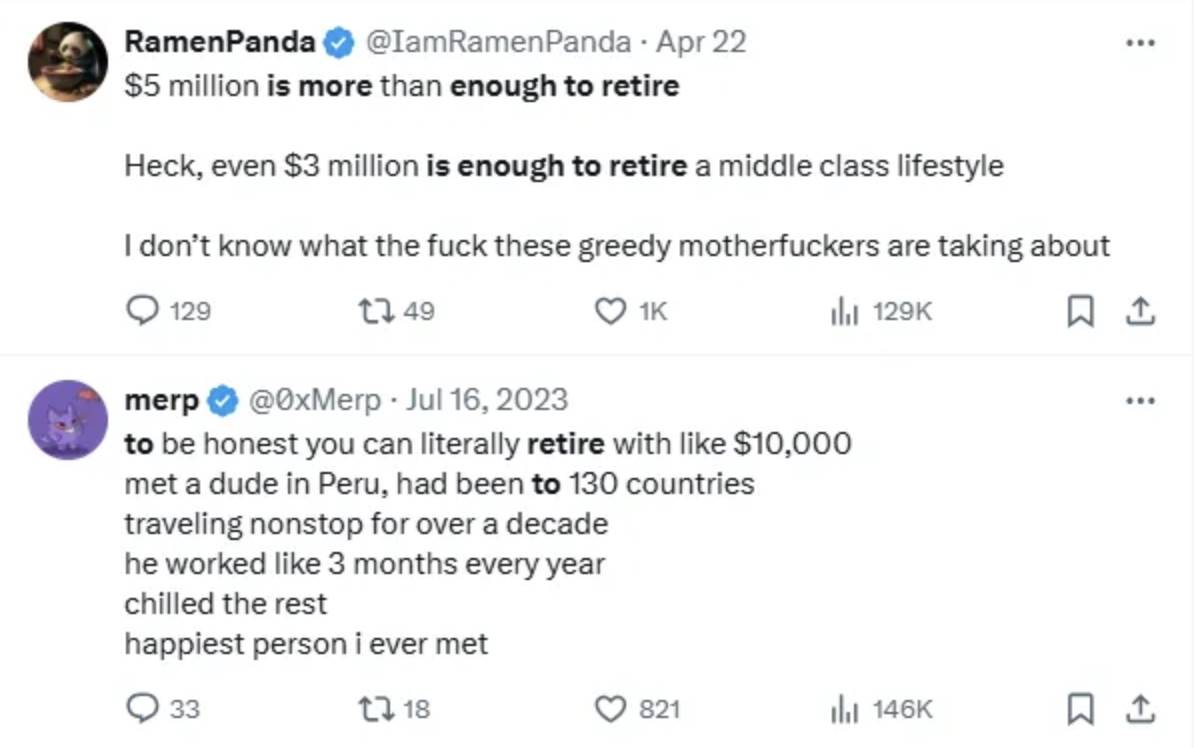Open merp's purple avatar profile

68,419
